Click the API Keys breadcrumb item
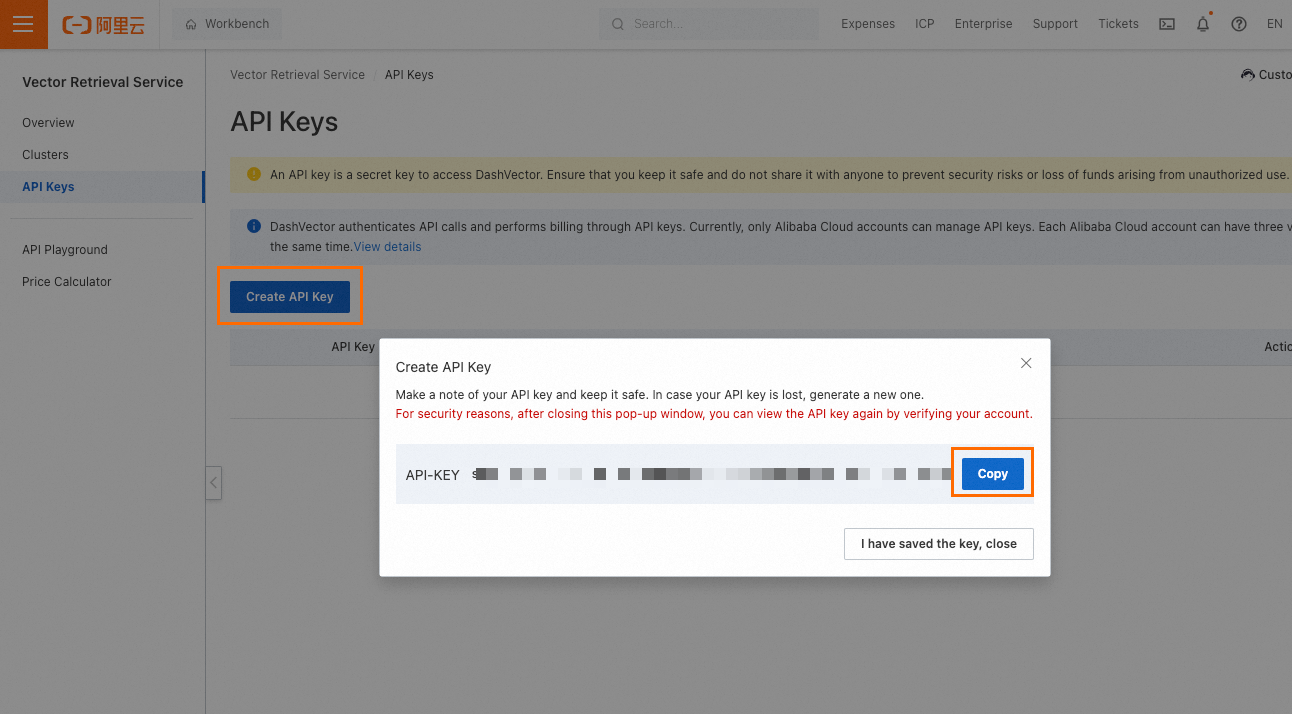1292x714 pixels. point(409,75)
